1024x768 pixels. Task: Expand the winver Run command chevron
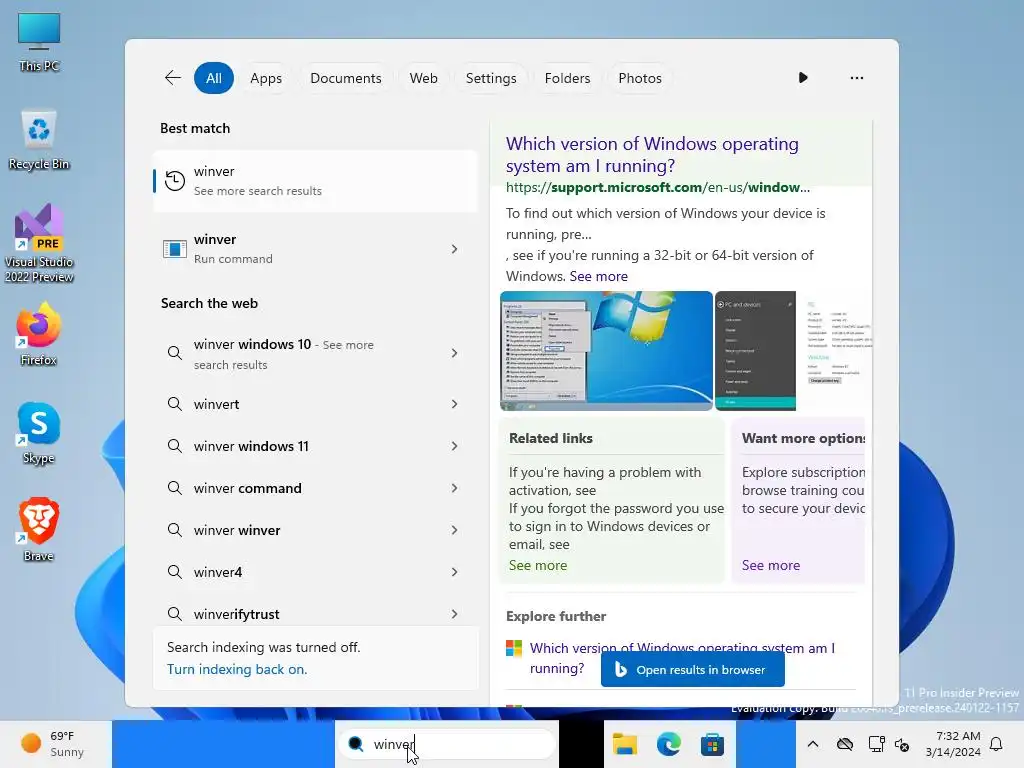[x=454, y=249]
